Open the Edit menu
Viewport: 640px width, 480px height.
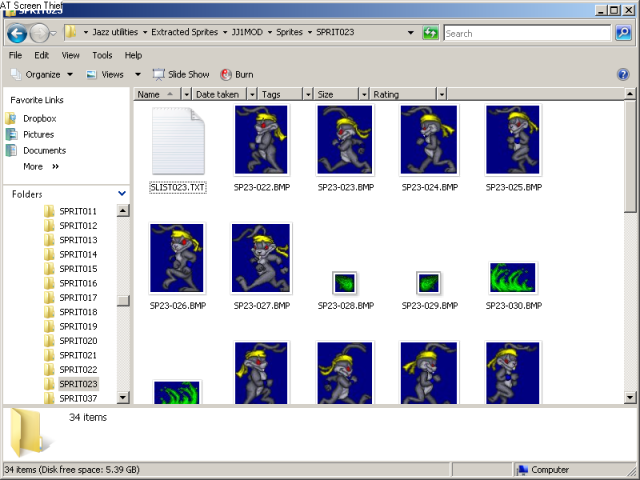41,55
